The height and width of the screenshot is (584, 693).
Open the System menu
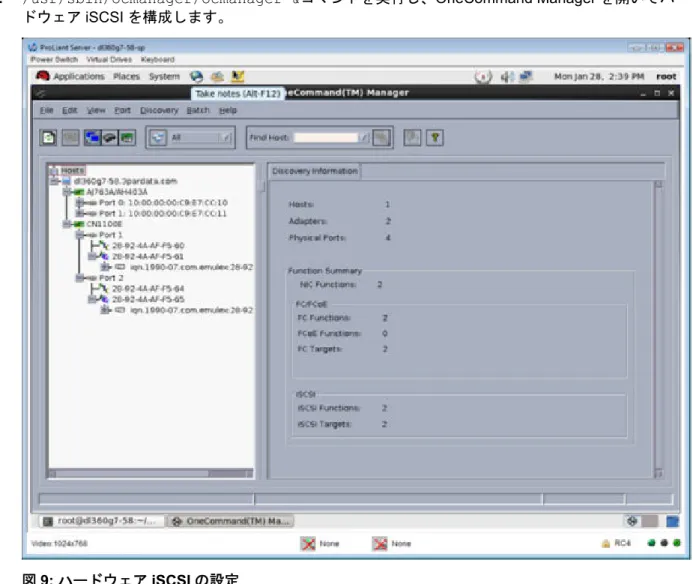(x=164, y=76)
